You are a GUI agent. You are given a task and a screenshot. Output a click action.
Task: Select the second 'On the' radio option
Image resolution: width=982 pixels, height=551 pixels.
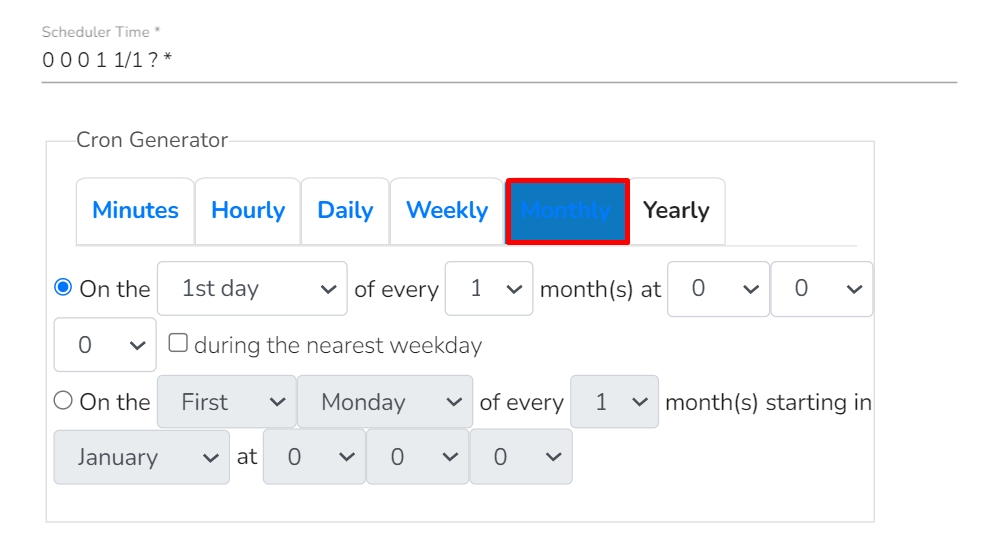[63, 401]
